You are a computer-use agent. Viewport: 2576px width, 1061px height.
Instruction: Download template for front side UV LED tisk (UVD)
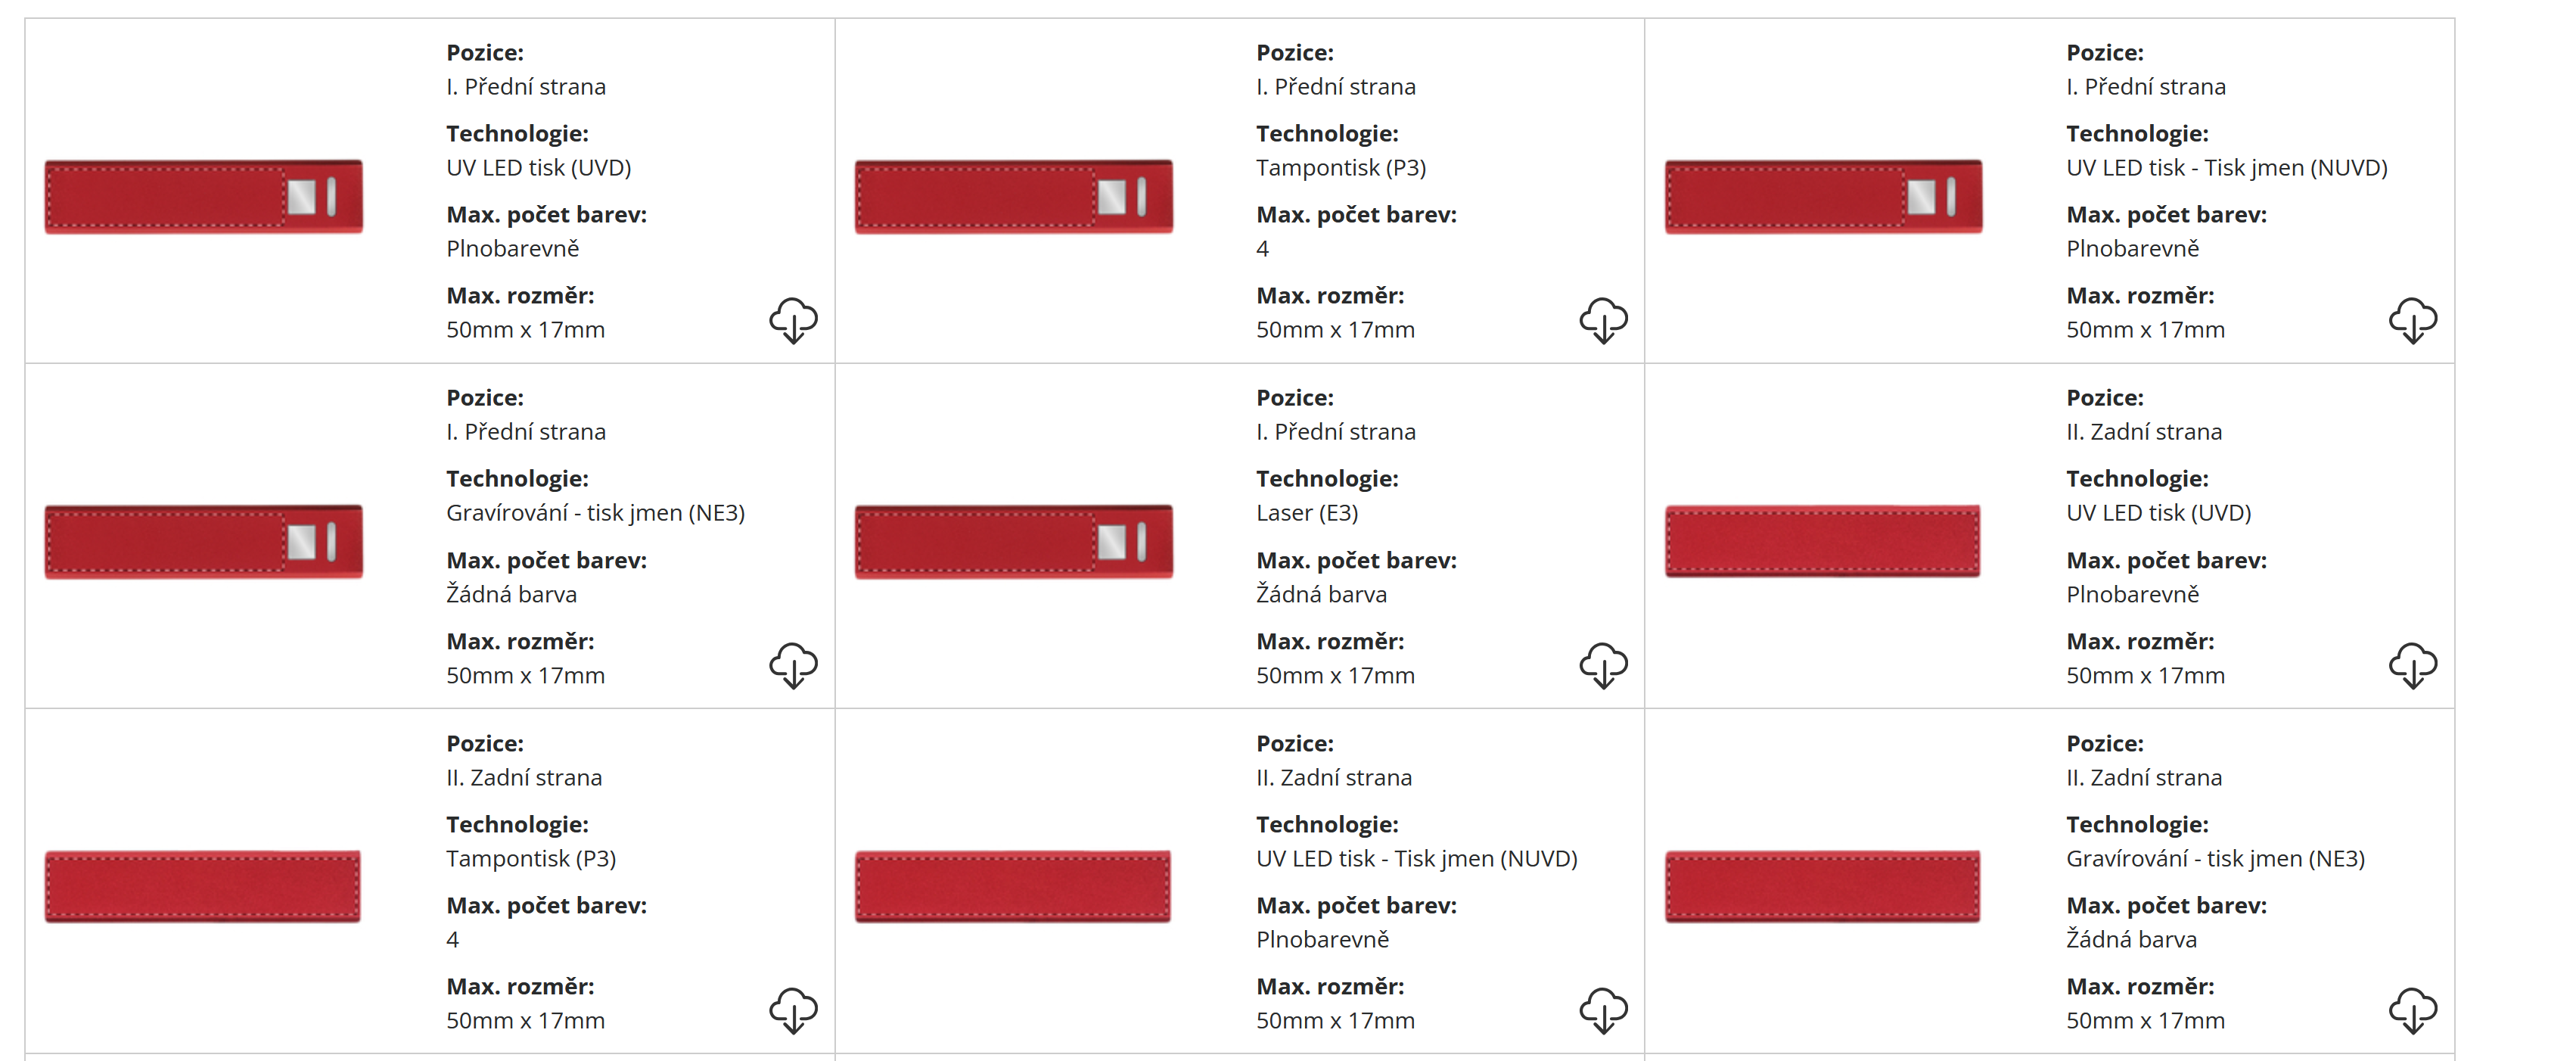click(793, 320)
